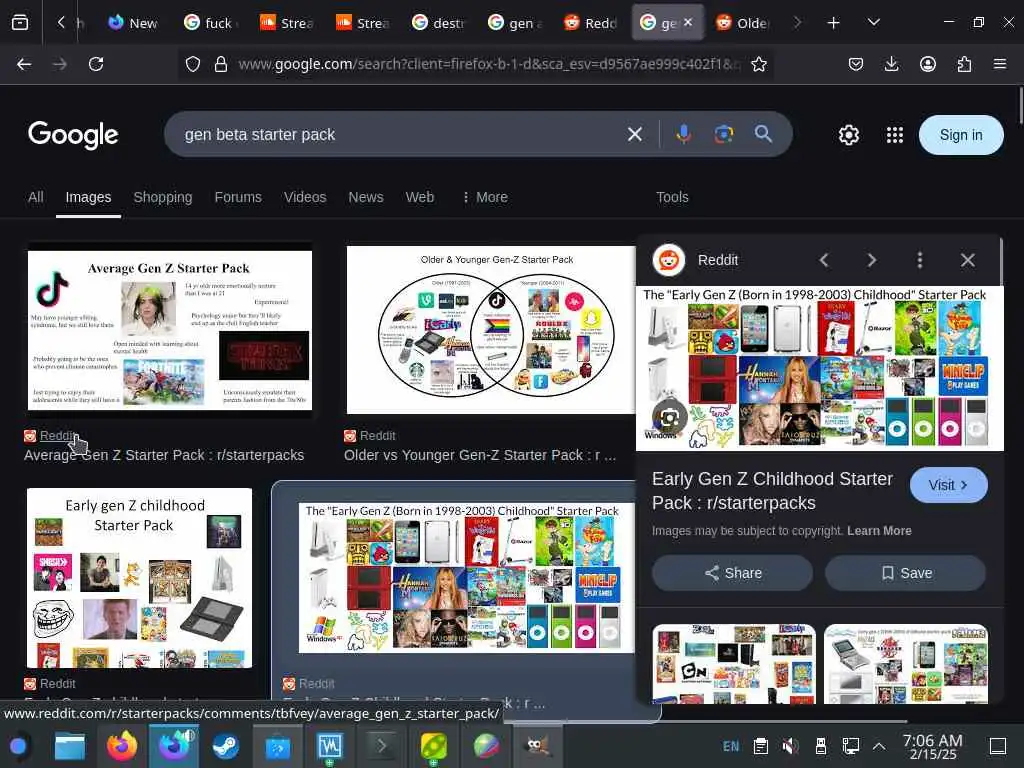The height and width of the screenshot is (768, 1024).
Task: Open the Google apps grid
Action: pos(895,135)
